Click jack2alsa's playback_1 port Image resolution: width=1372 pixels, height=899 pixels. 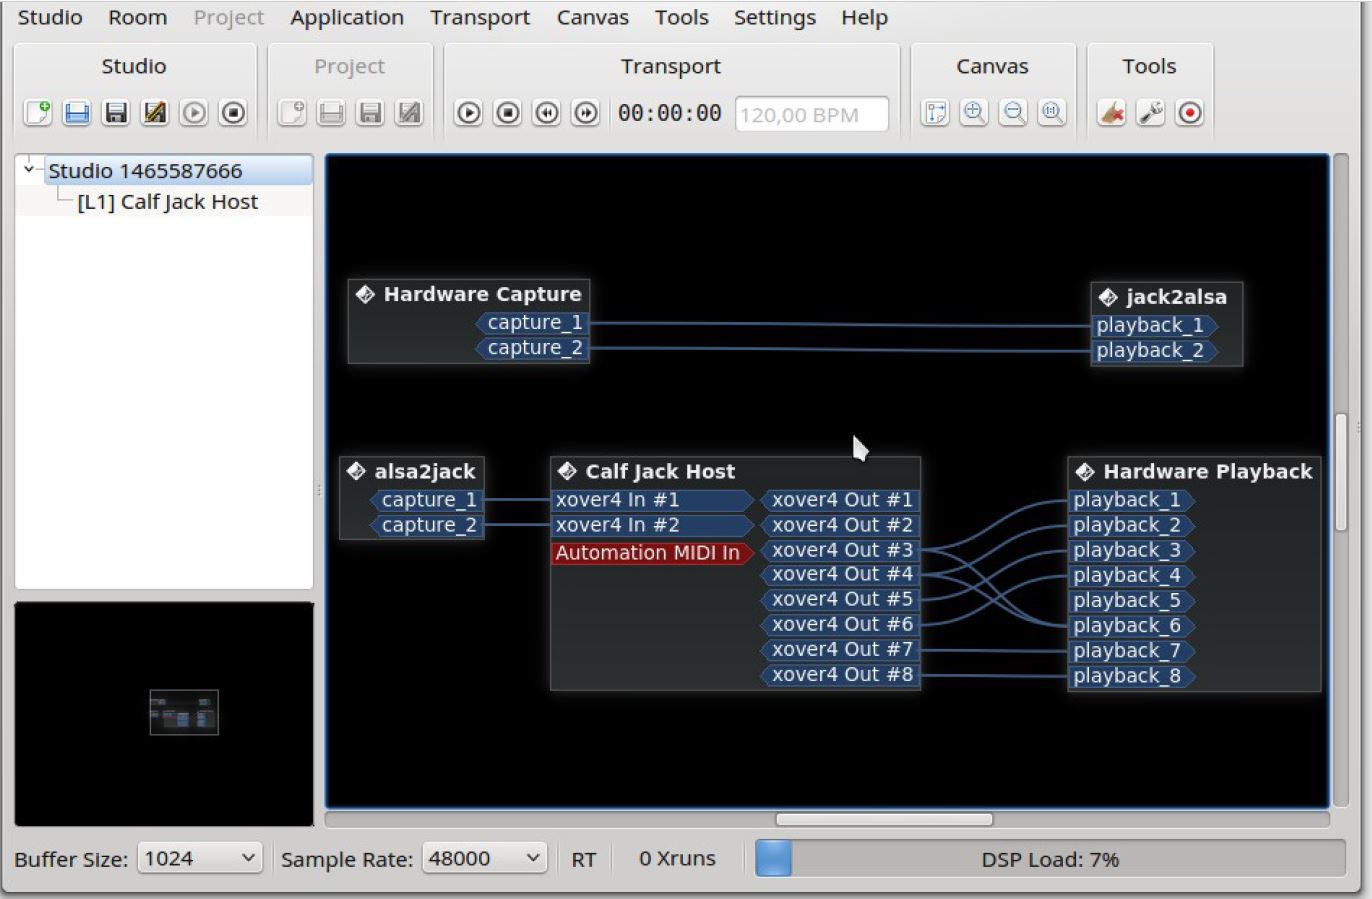pos(1154,325)
